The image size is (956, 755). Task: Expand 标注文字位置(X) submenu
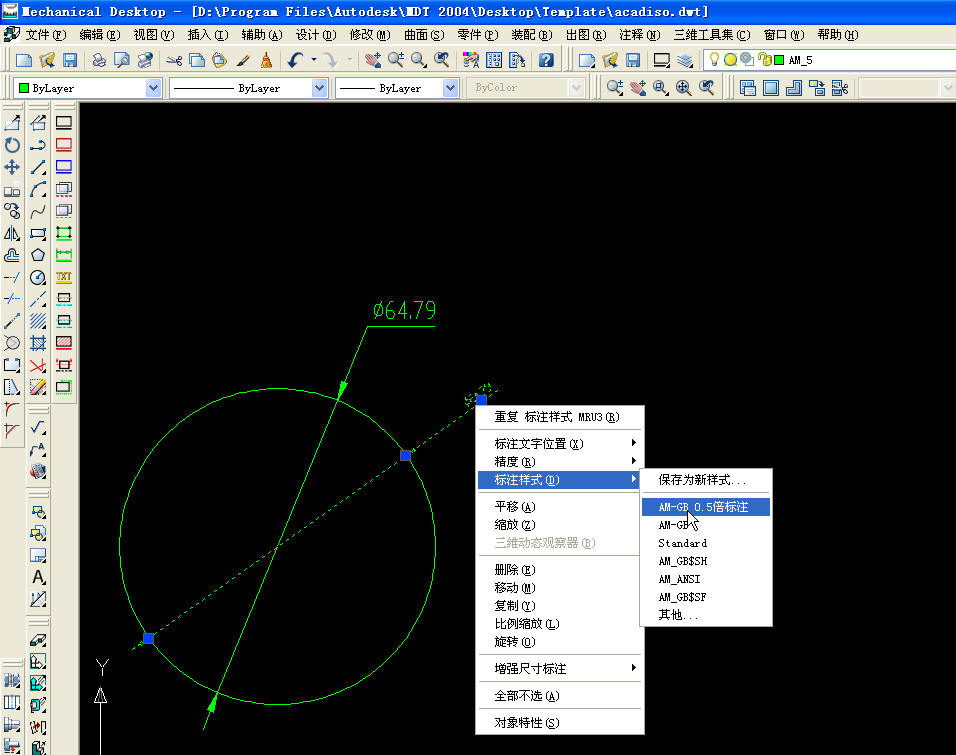[x=560, y=443]
